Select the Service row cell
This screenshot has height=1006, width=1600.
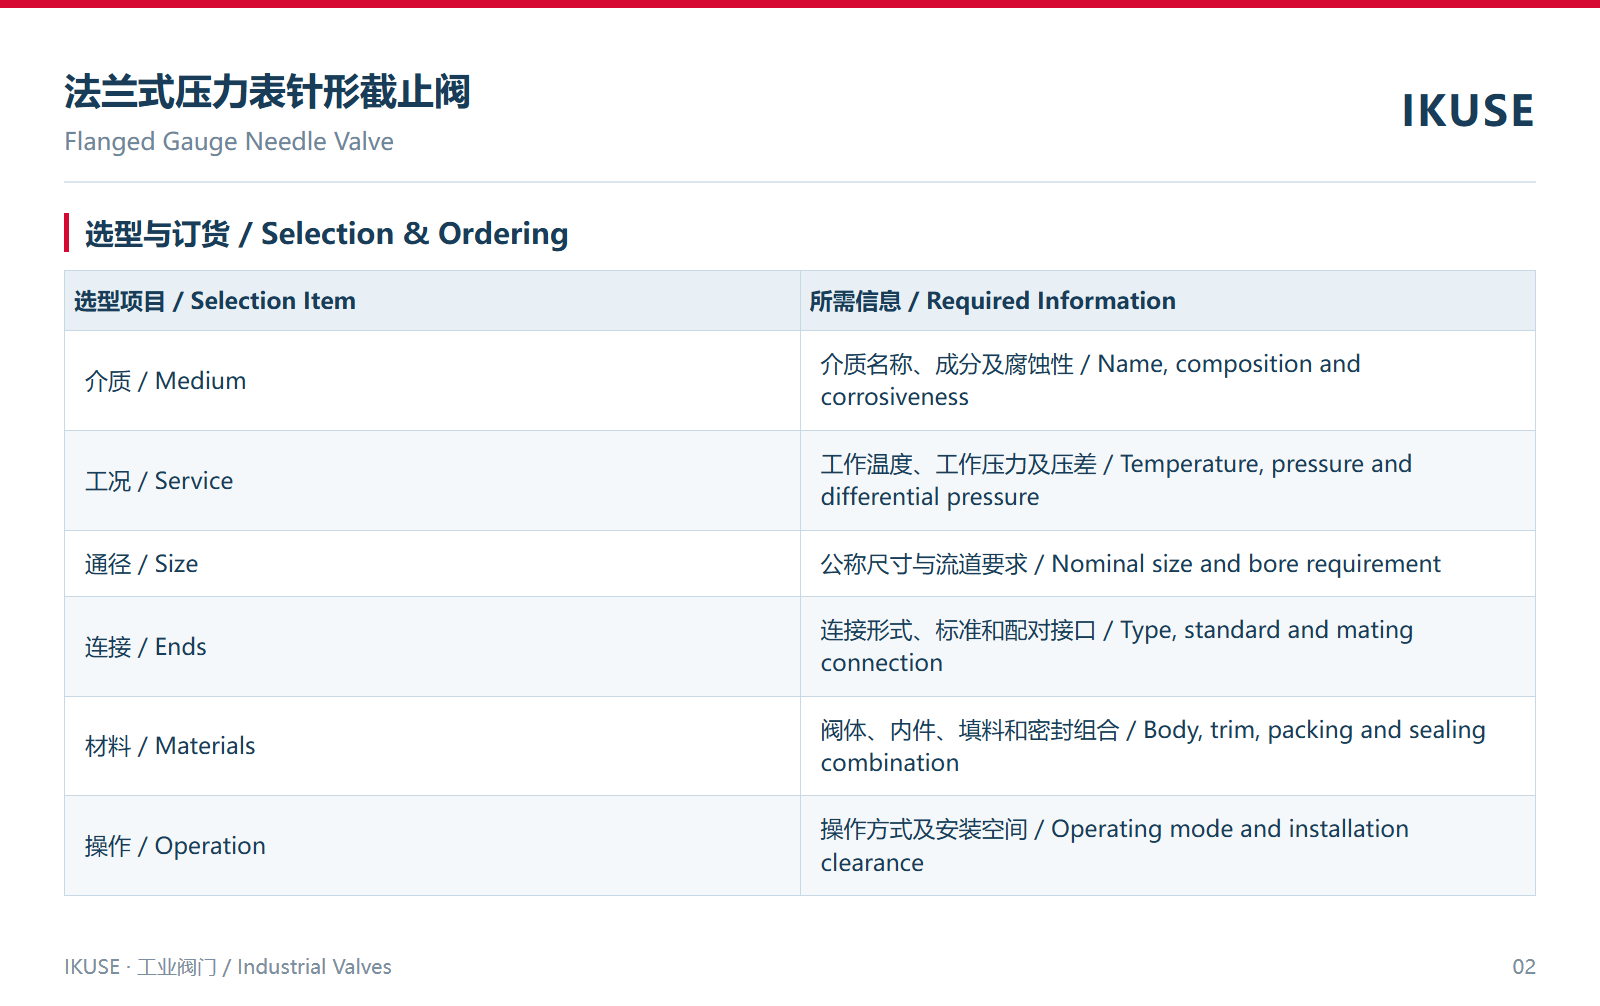tap(432, 481)
